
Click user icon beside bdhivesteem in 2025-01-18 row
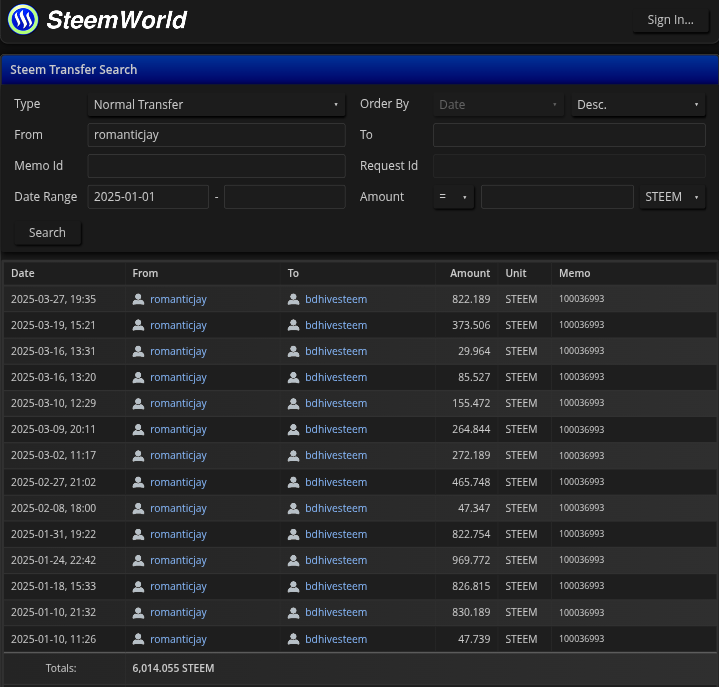(293, 587)
